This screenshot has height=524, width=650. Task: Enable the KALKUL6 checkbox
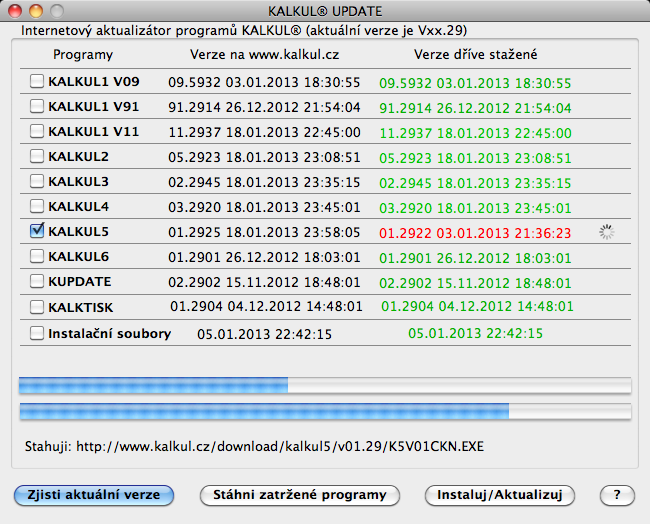(x=37, y=256)
